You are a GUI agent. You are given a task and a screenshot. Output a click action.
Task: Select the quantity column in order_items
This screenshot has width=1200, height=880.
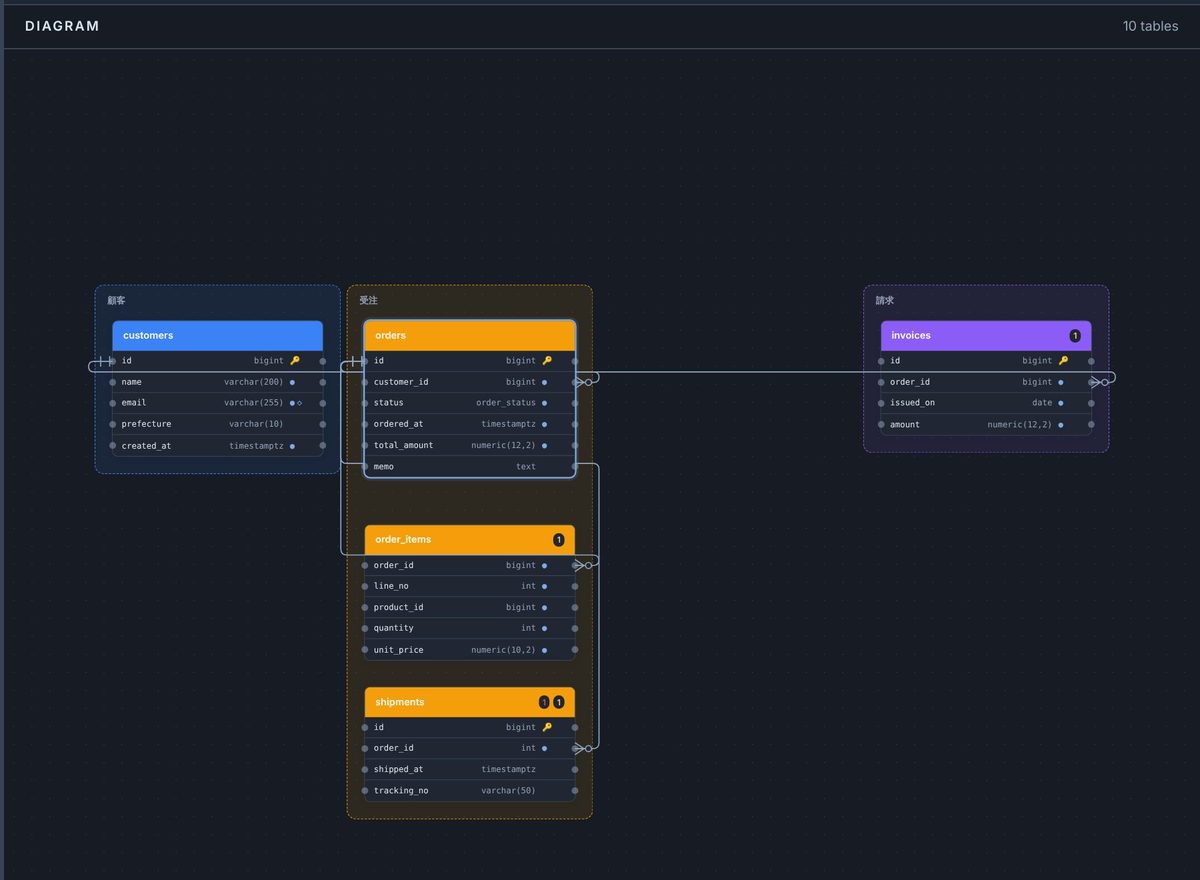pos(470,628)
